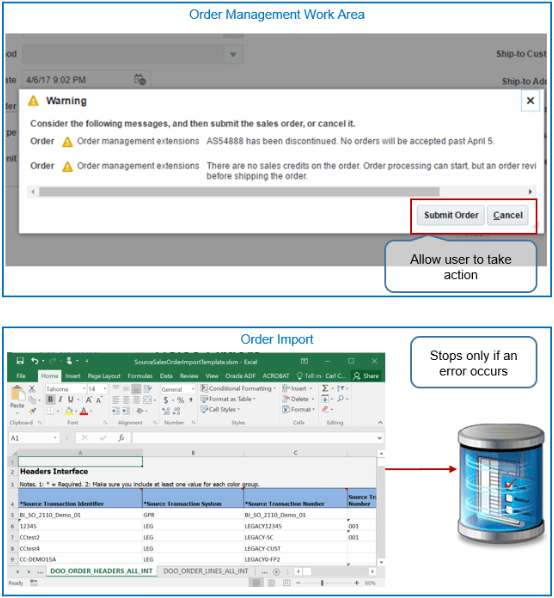The height and width of the screenshot is (598, 554).
Task: Switch to the Page Layout tab
Action: coord(104,376)
